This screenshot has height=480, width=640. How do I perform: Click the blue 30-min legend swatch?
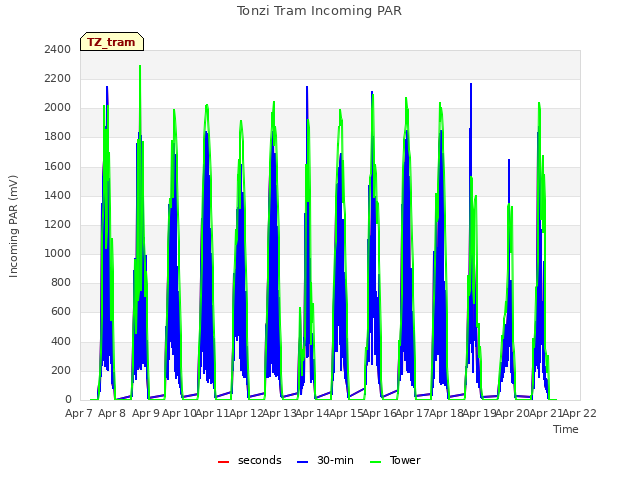pyautogui.click(x=302, y=462)
